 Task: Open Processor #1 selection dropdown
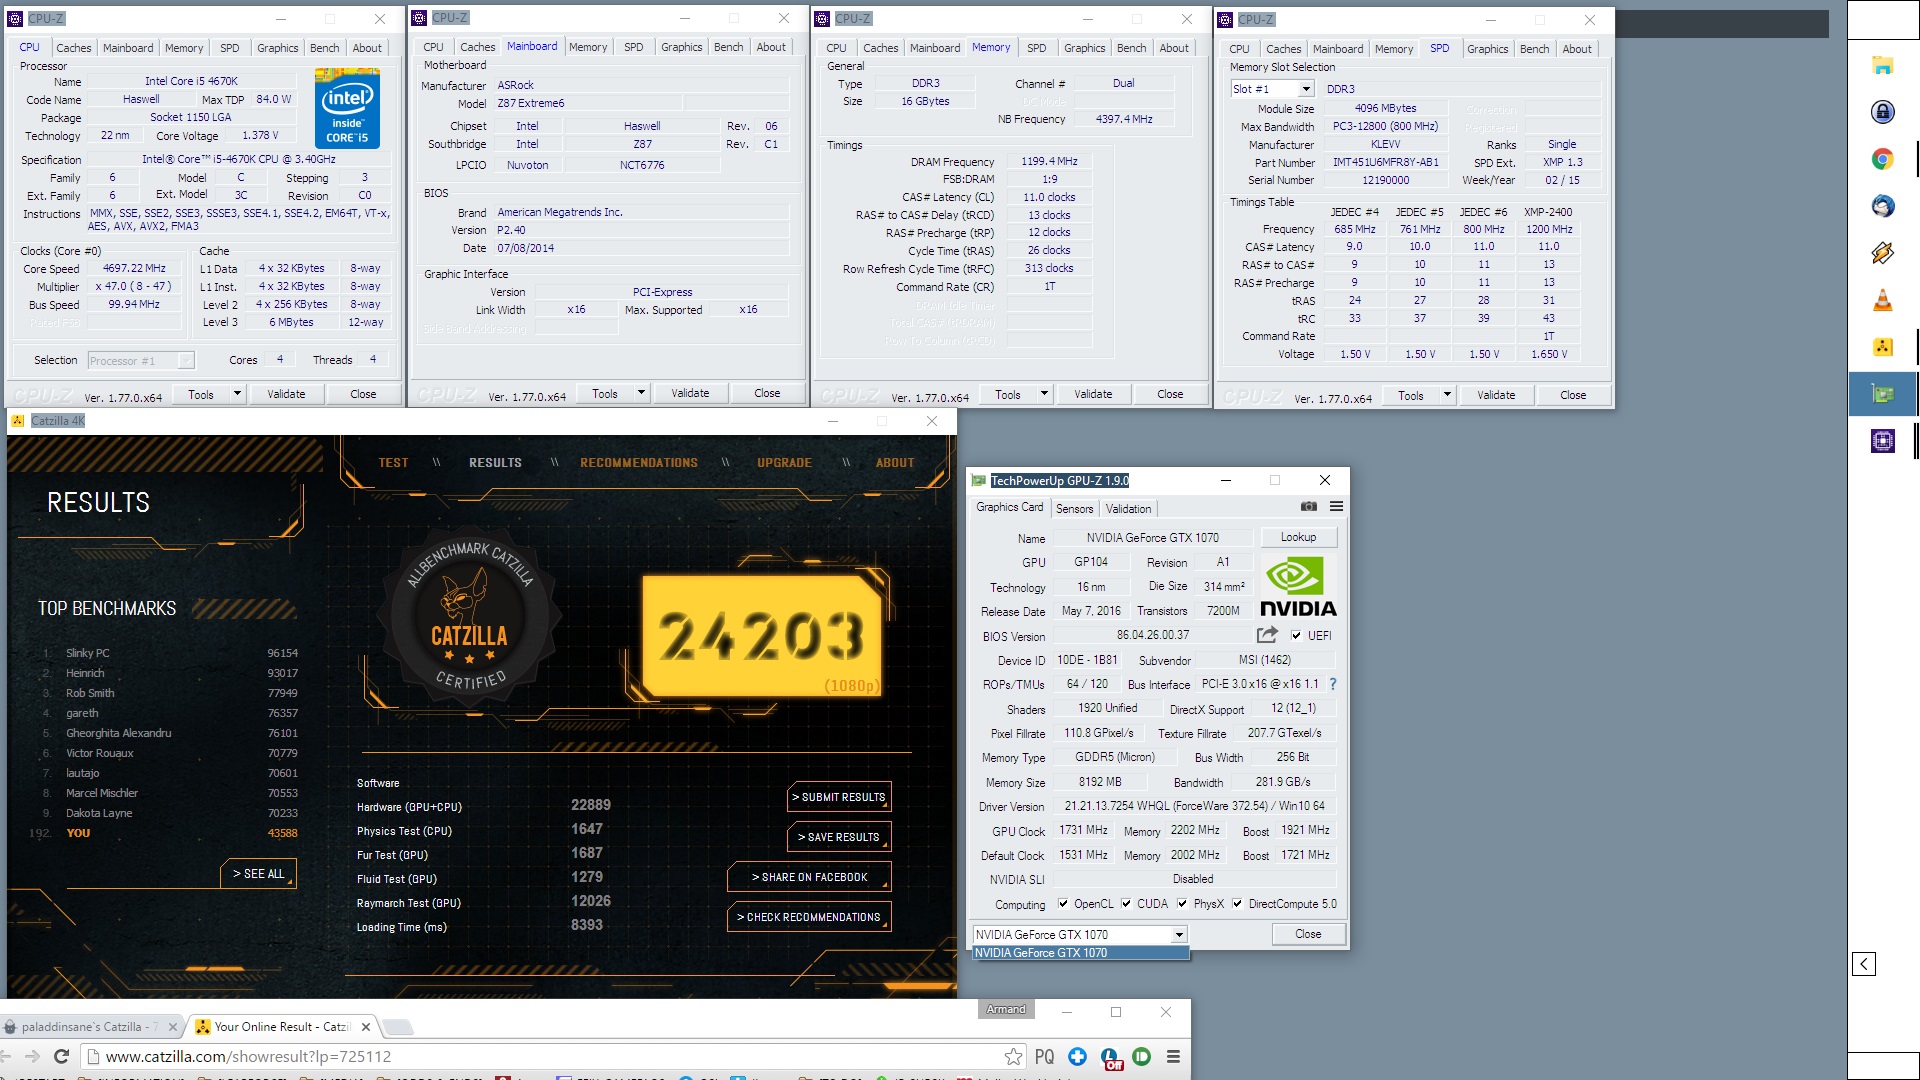pos(185,361)
